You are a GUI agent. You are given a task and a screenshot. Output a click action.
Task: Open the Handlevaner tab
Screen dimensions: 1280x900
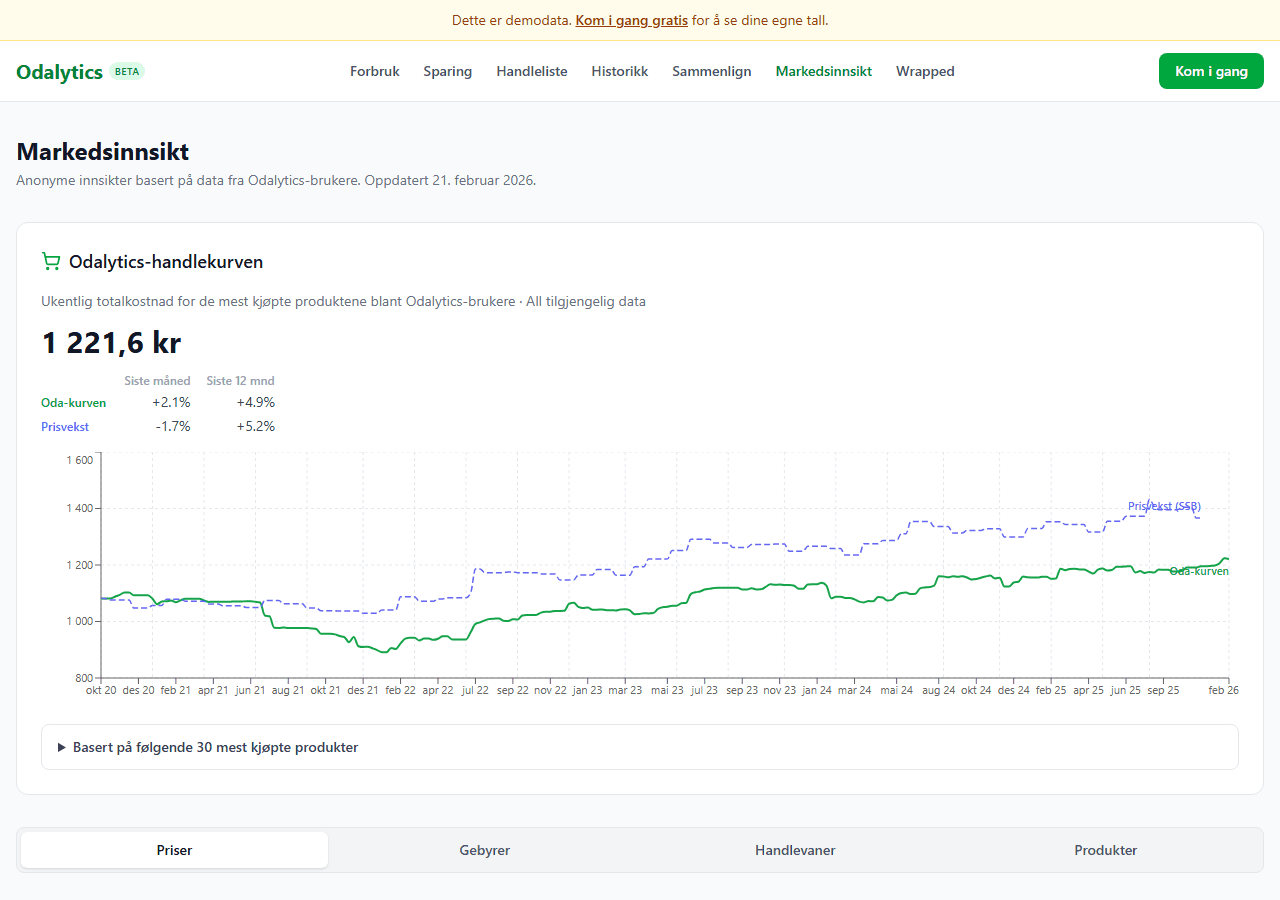click(x=795, y=850)
